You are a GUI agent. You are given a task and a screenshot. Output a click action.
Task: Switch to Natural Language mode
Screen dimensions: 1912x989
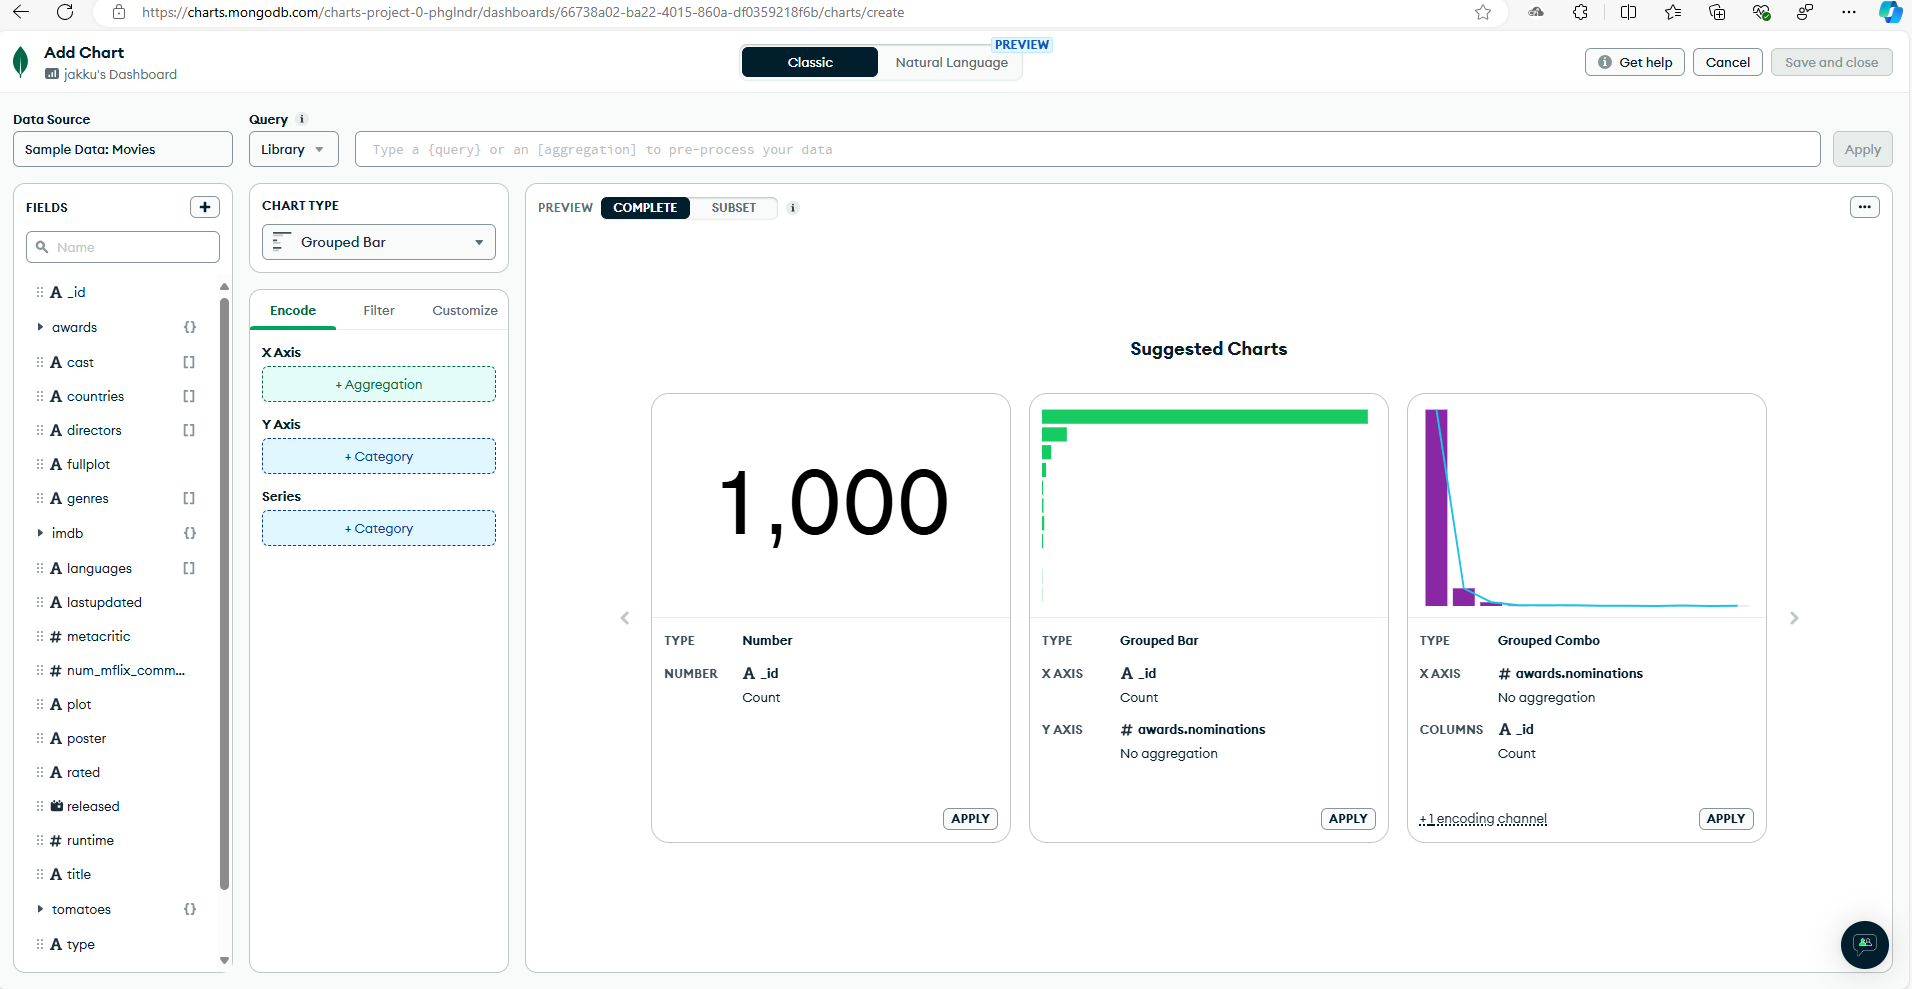coord(951,62)
